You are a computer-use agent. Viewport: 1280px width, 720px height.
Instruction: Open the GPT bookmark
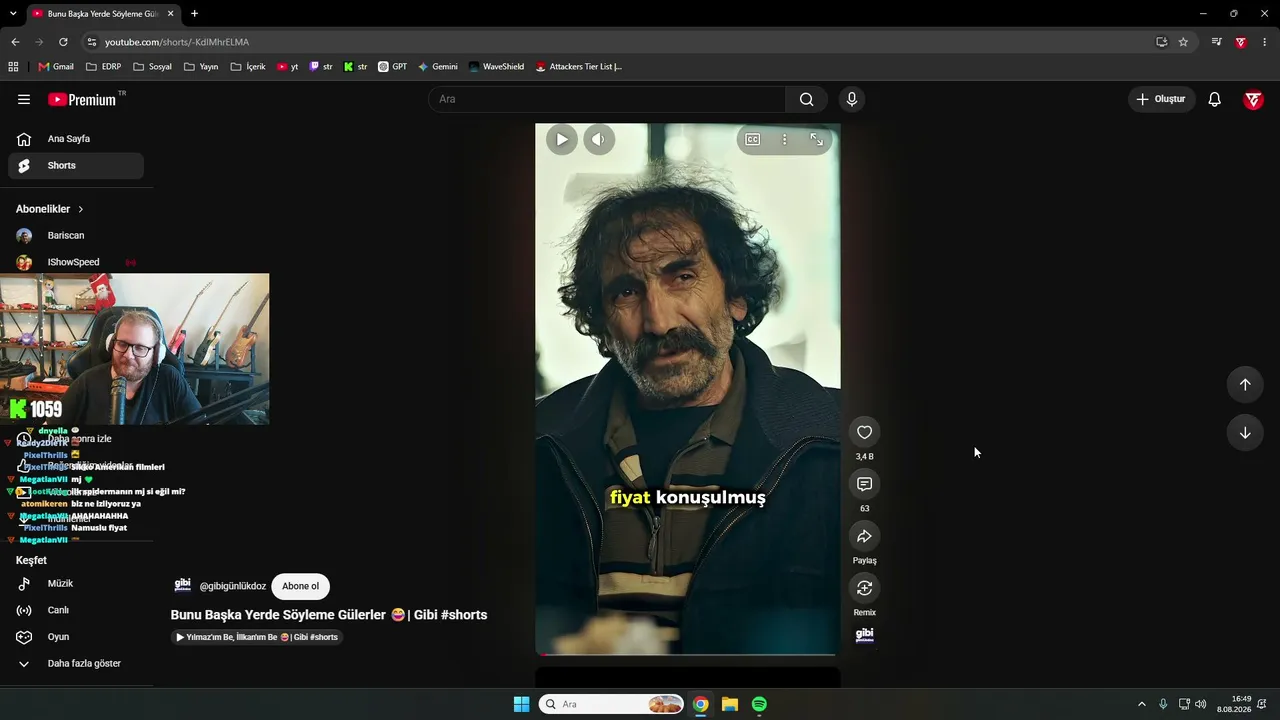(x=392, y=67)
